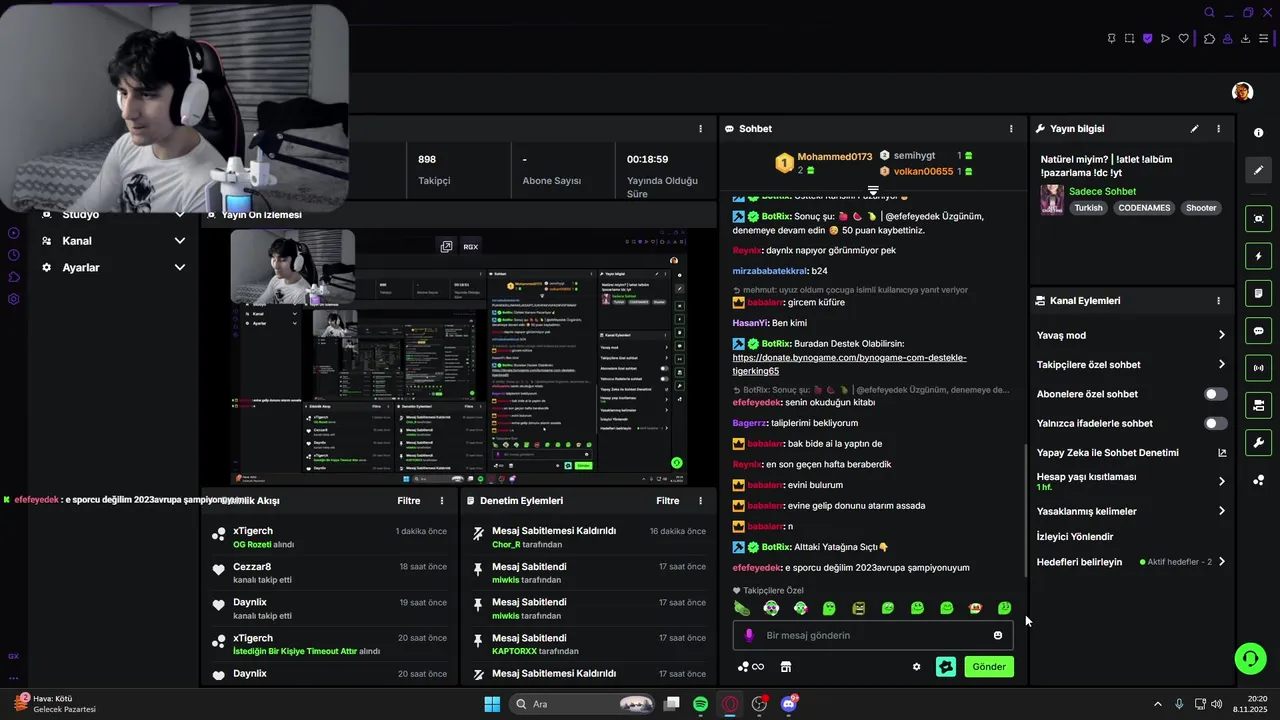Open Spotify from the taskbar
Screen dimensions: 1280x720
pos(700,704)
